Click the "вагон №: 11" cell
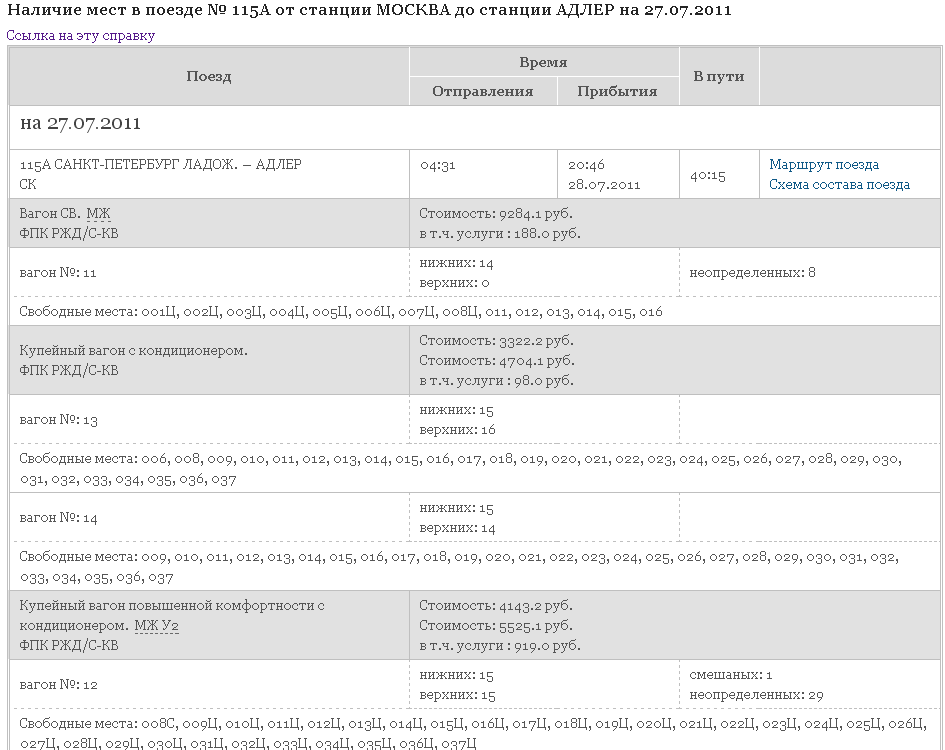The image size is (945, 750). point(58,272)
